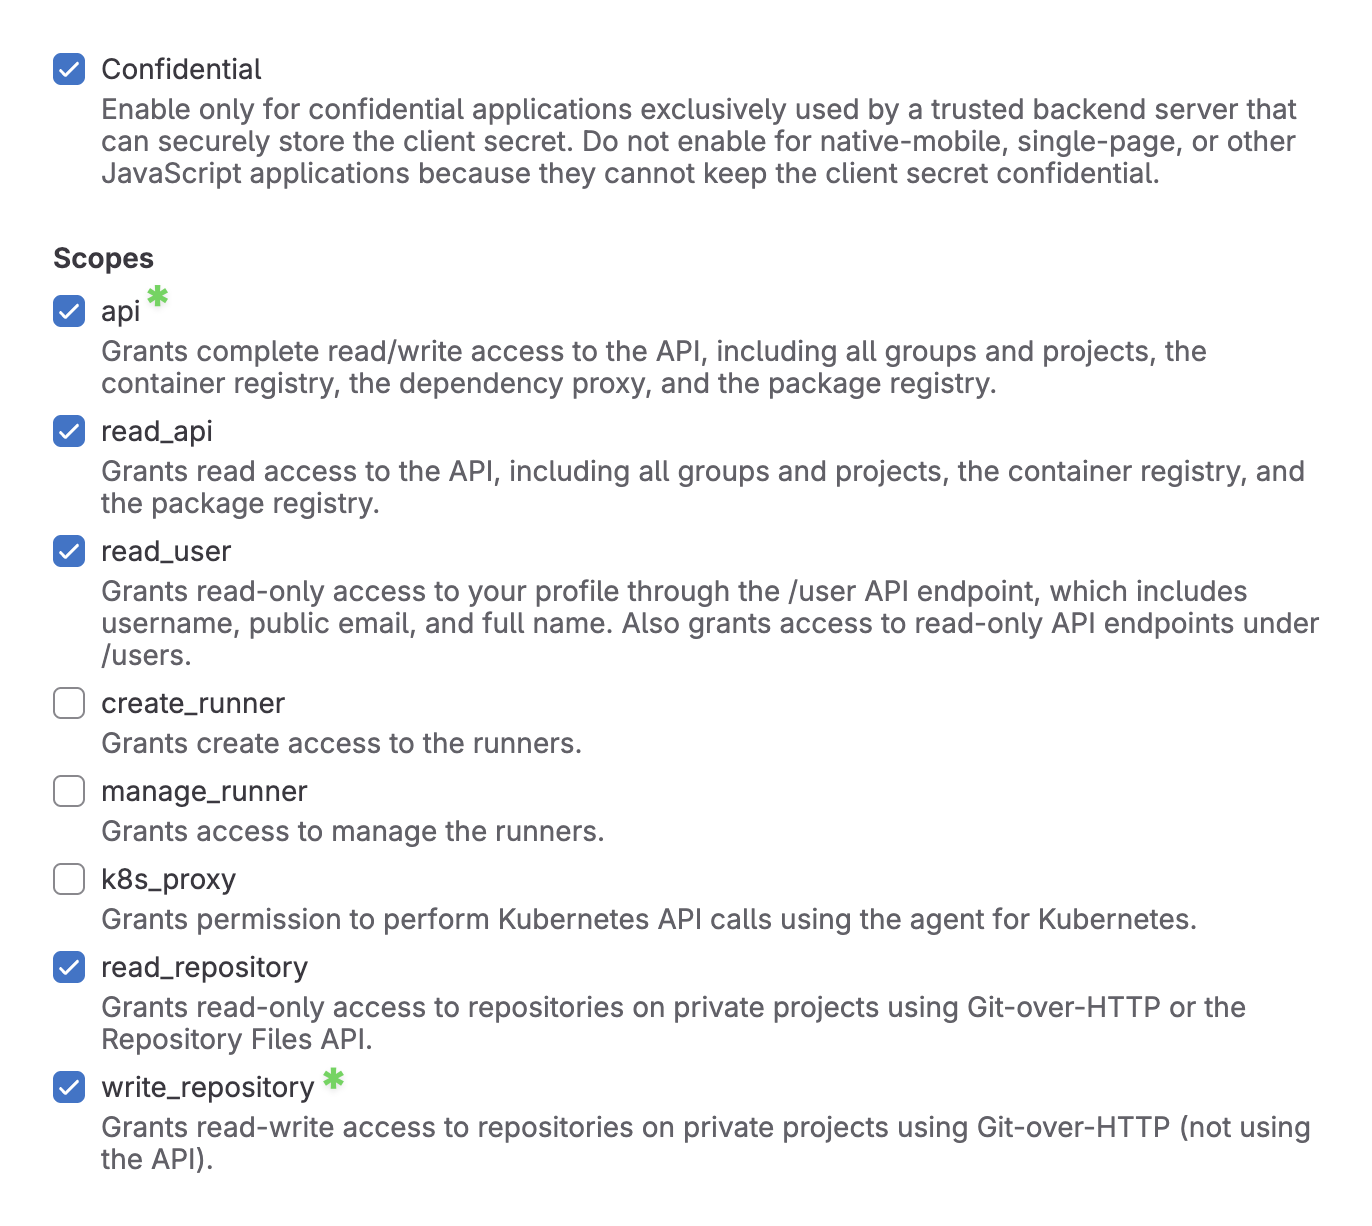1372x1226 pixels.
Task: Uncheck the write_repository scope checkbox box
Action: click(x=69, y=1087)
